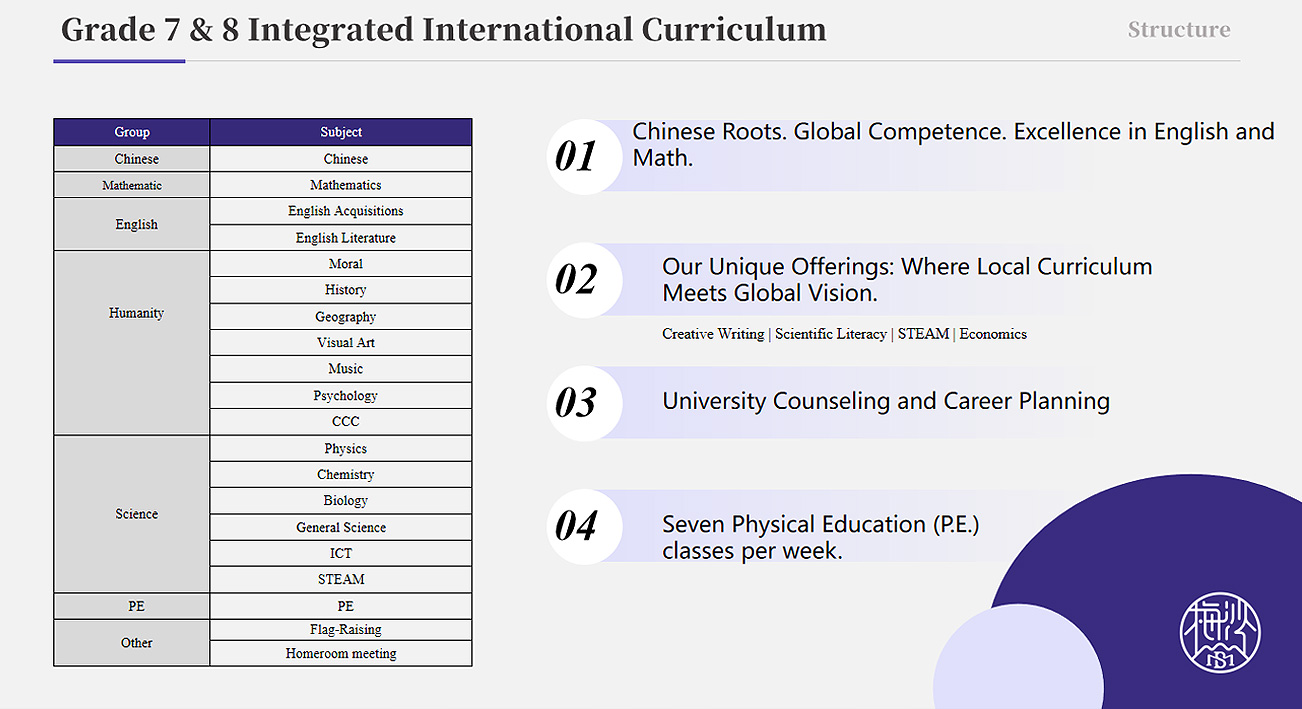Select the "Geography" subject cell

click(341, 317)
